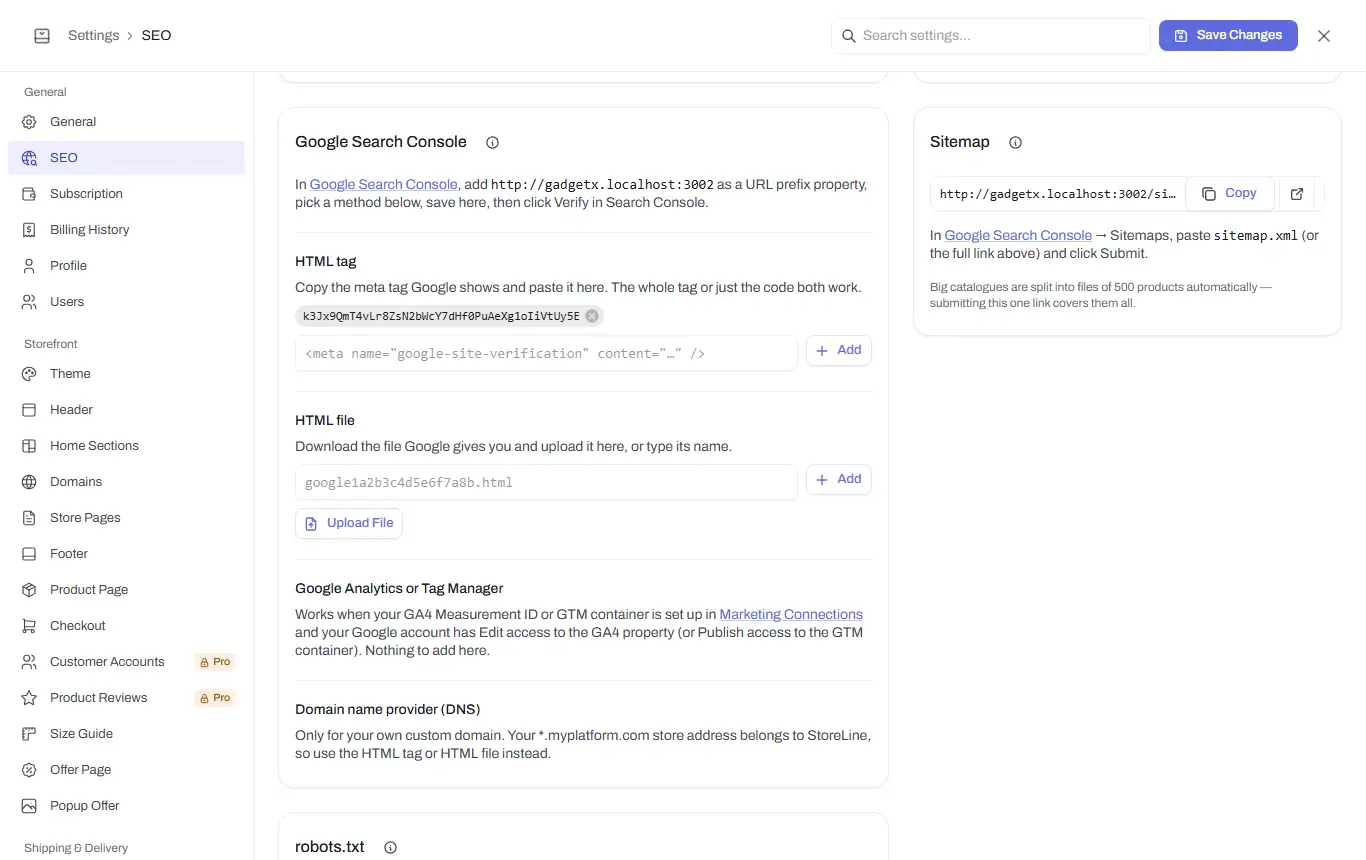Image resolution: width=1366 pixels, height=860 pixels.
Task: Open Google Search Console info tooltip icon
Action: click(492, 143)
